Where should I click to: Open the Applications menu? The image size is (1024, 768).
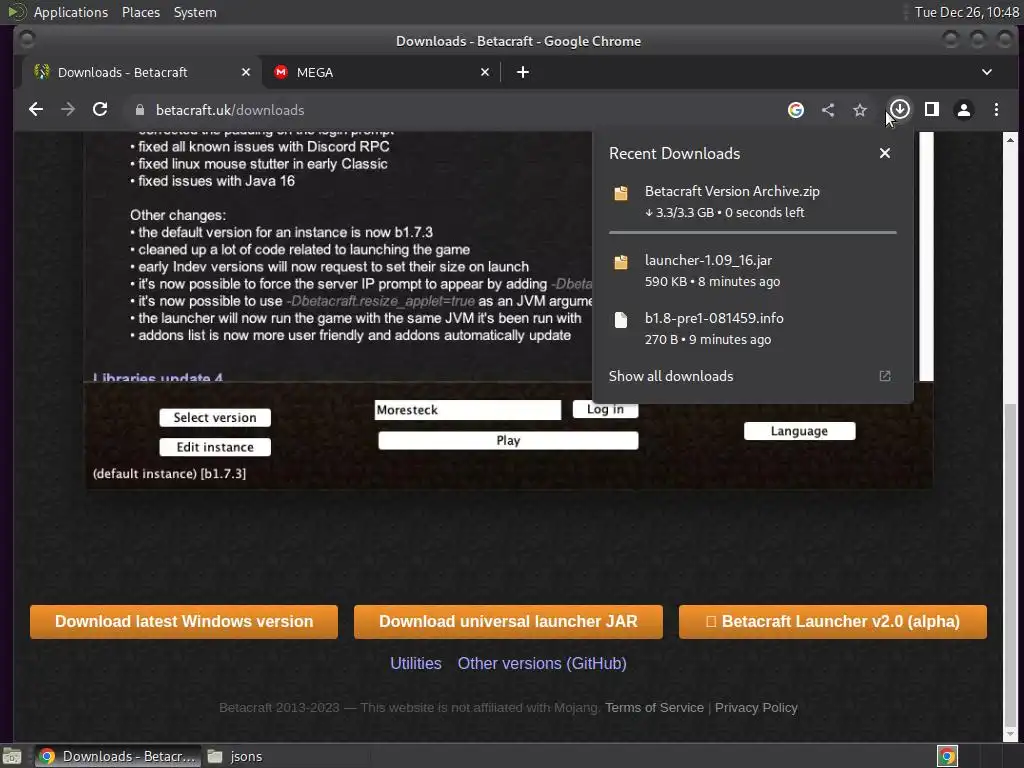pos(71,12)
